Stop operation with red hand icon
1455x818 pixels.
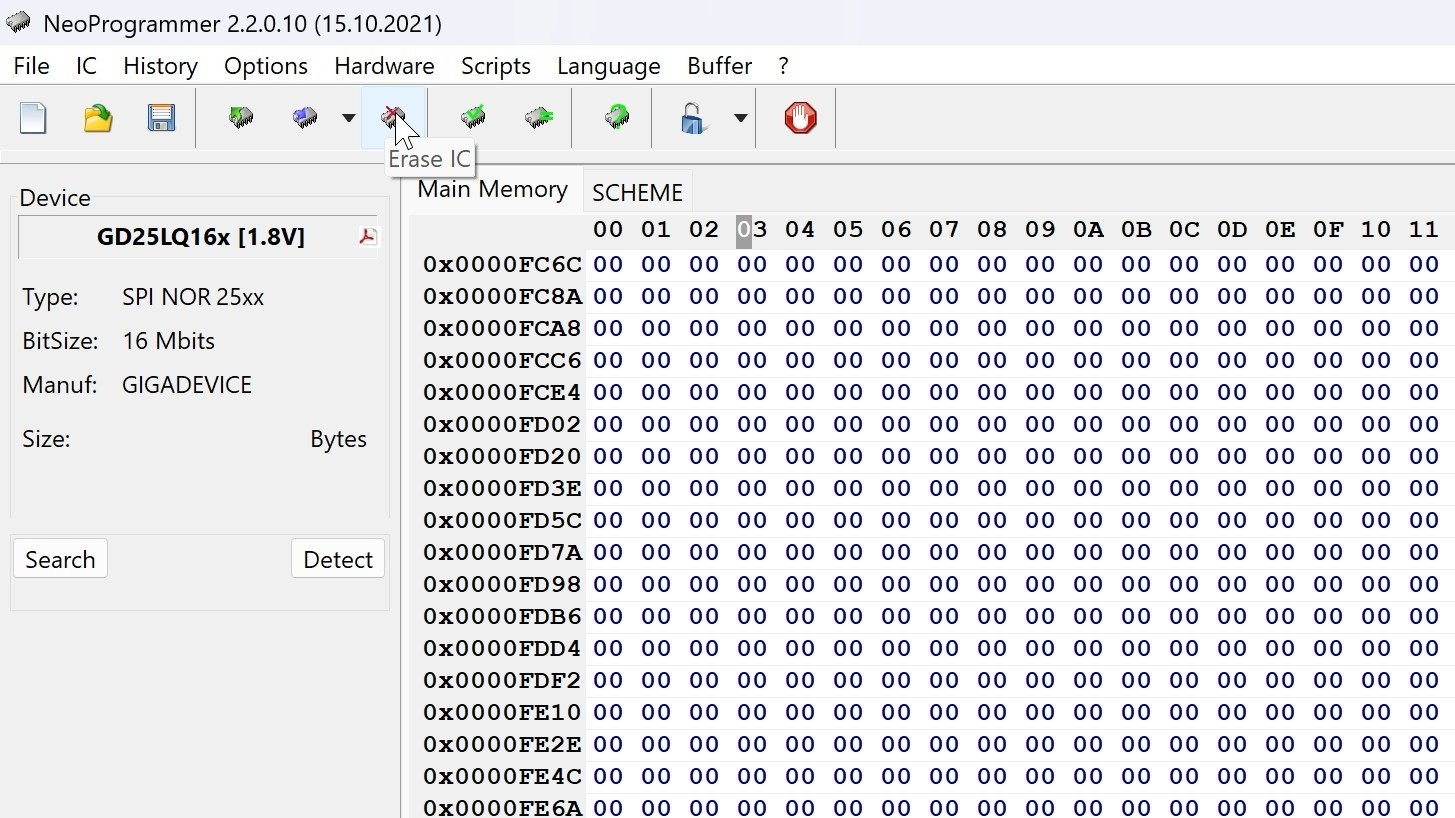click(800, 118)
